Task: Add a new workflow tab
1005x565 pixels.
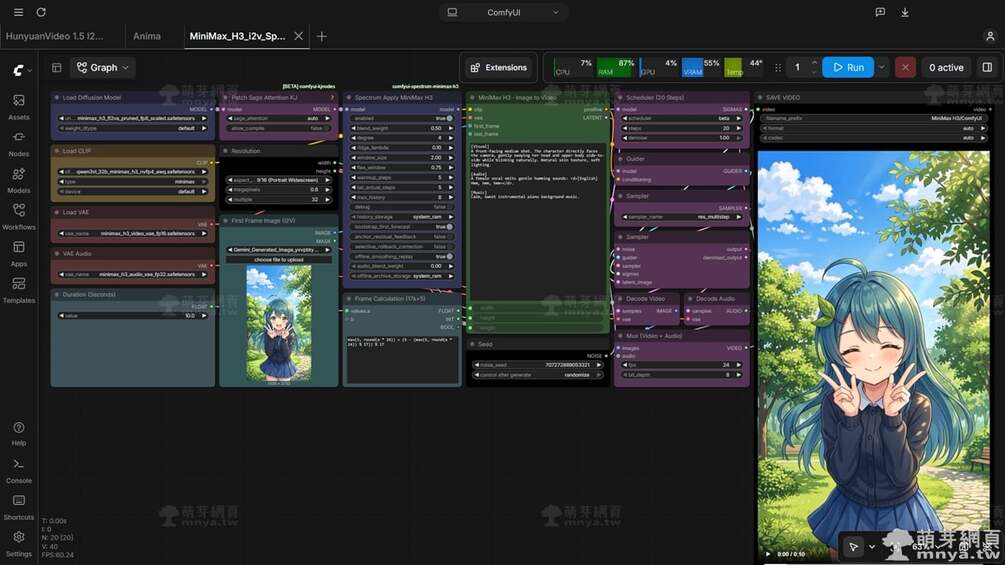Action: [x=322, y=37]
